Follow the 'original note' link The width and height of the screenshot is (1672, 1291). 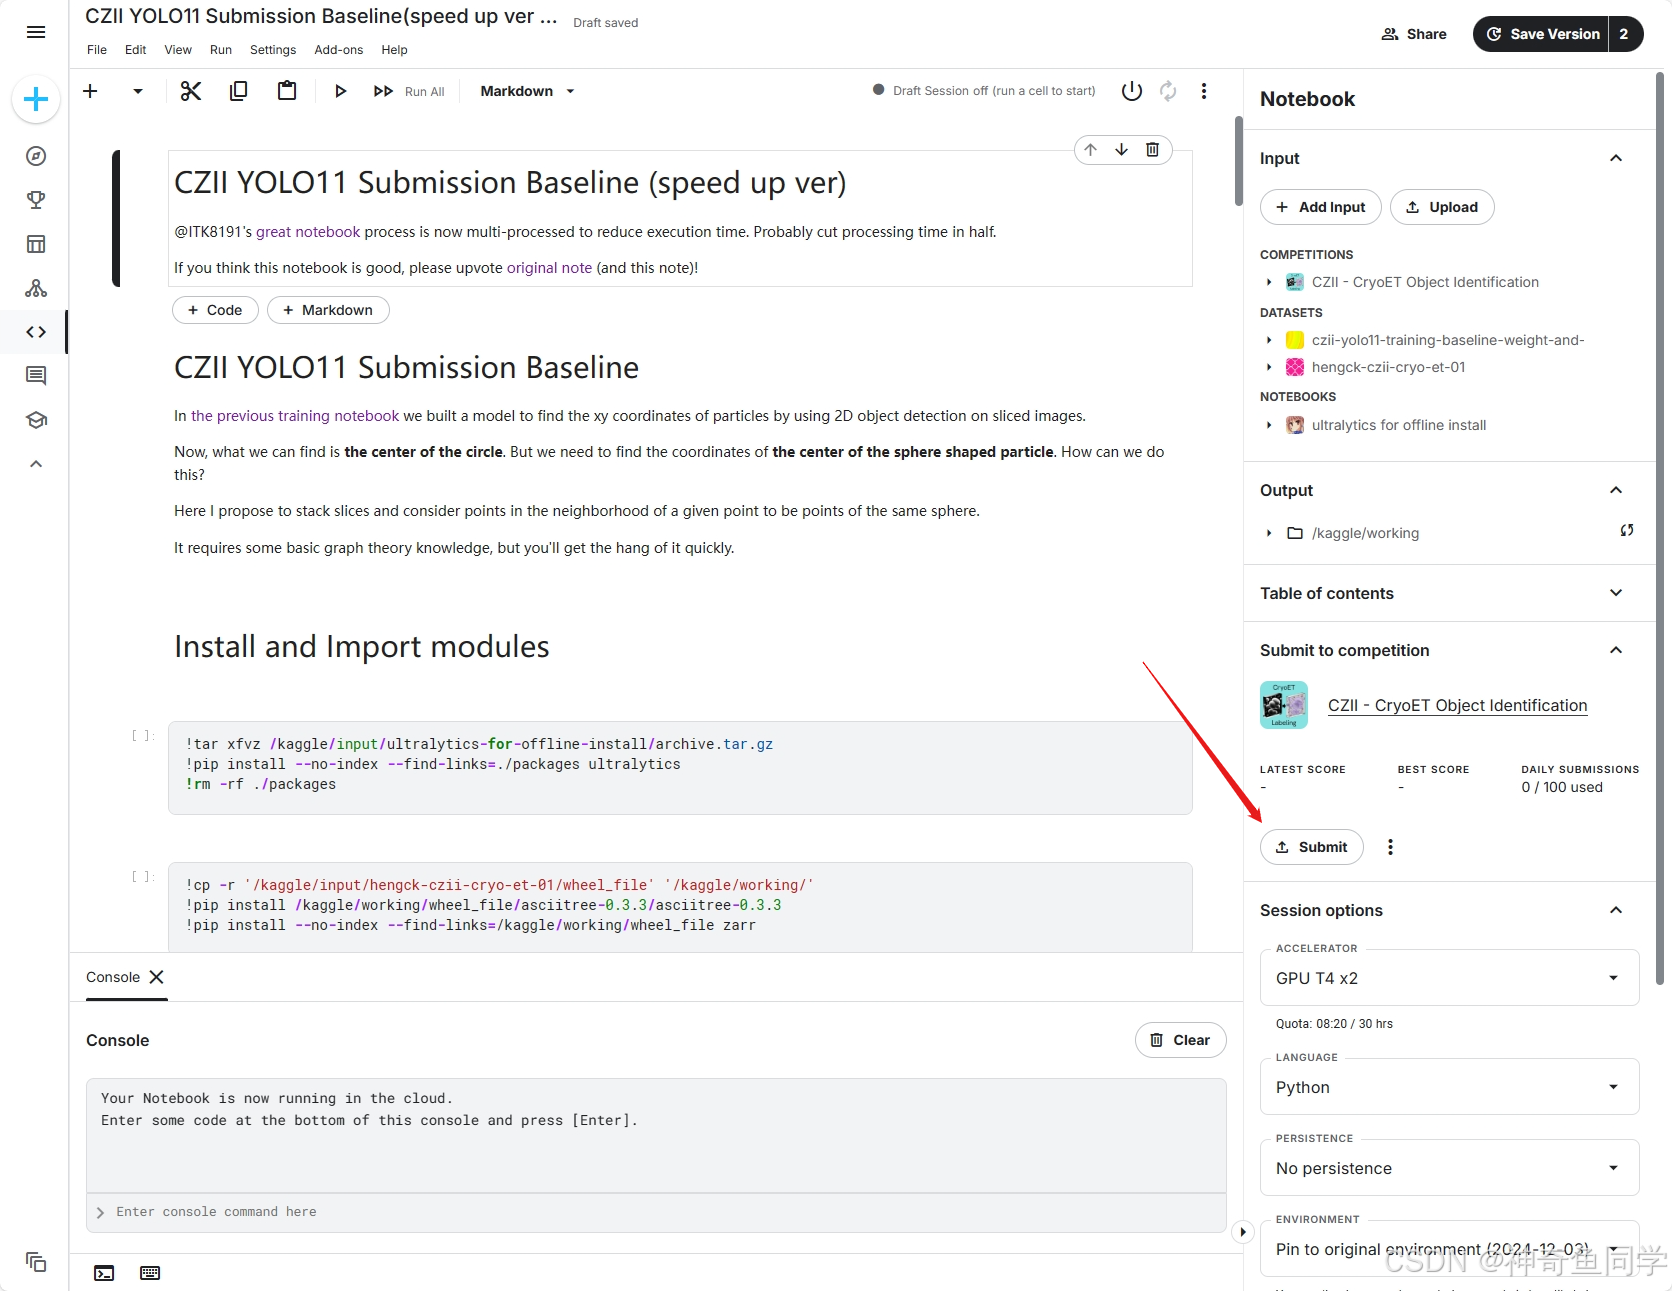pos(549,268)
